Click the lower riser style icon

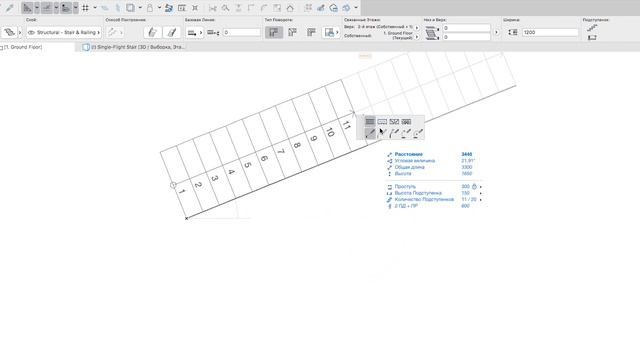pos(592,38)
